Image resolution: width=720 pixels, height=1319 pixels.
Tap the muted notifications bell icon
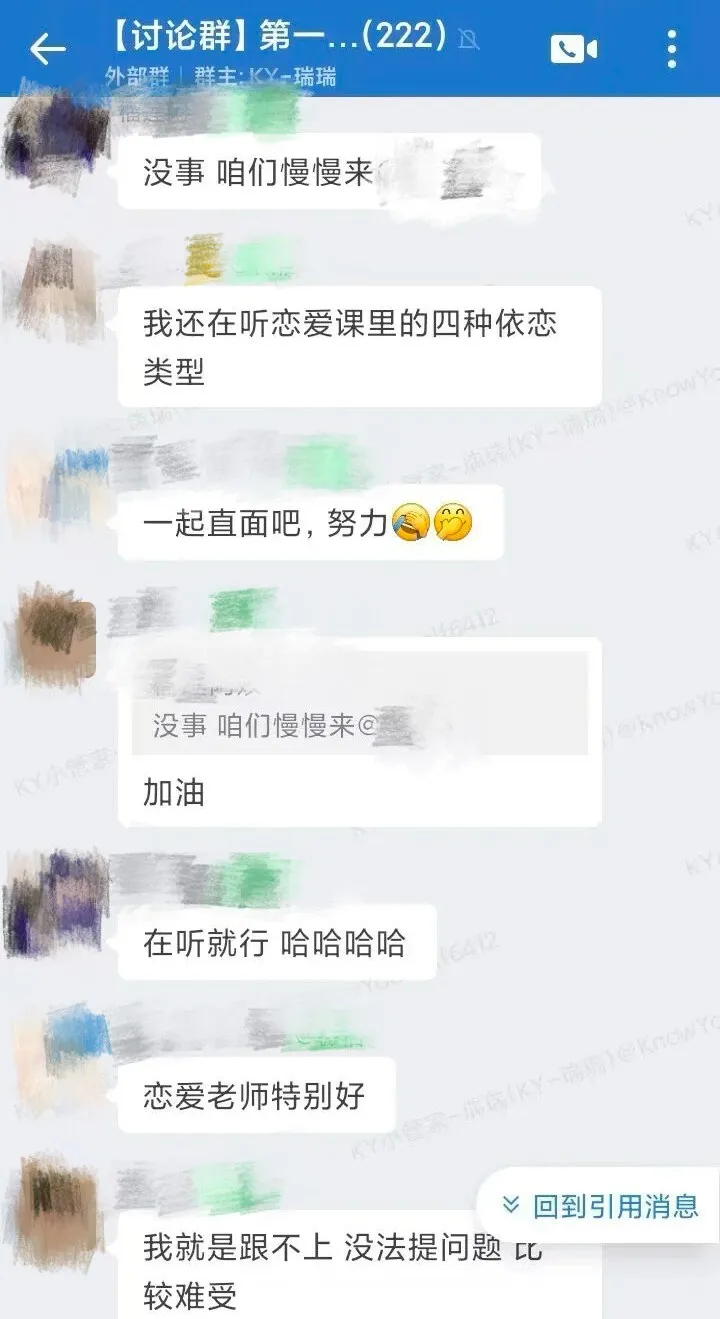click(x=467, y=40)
